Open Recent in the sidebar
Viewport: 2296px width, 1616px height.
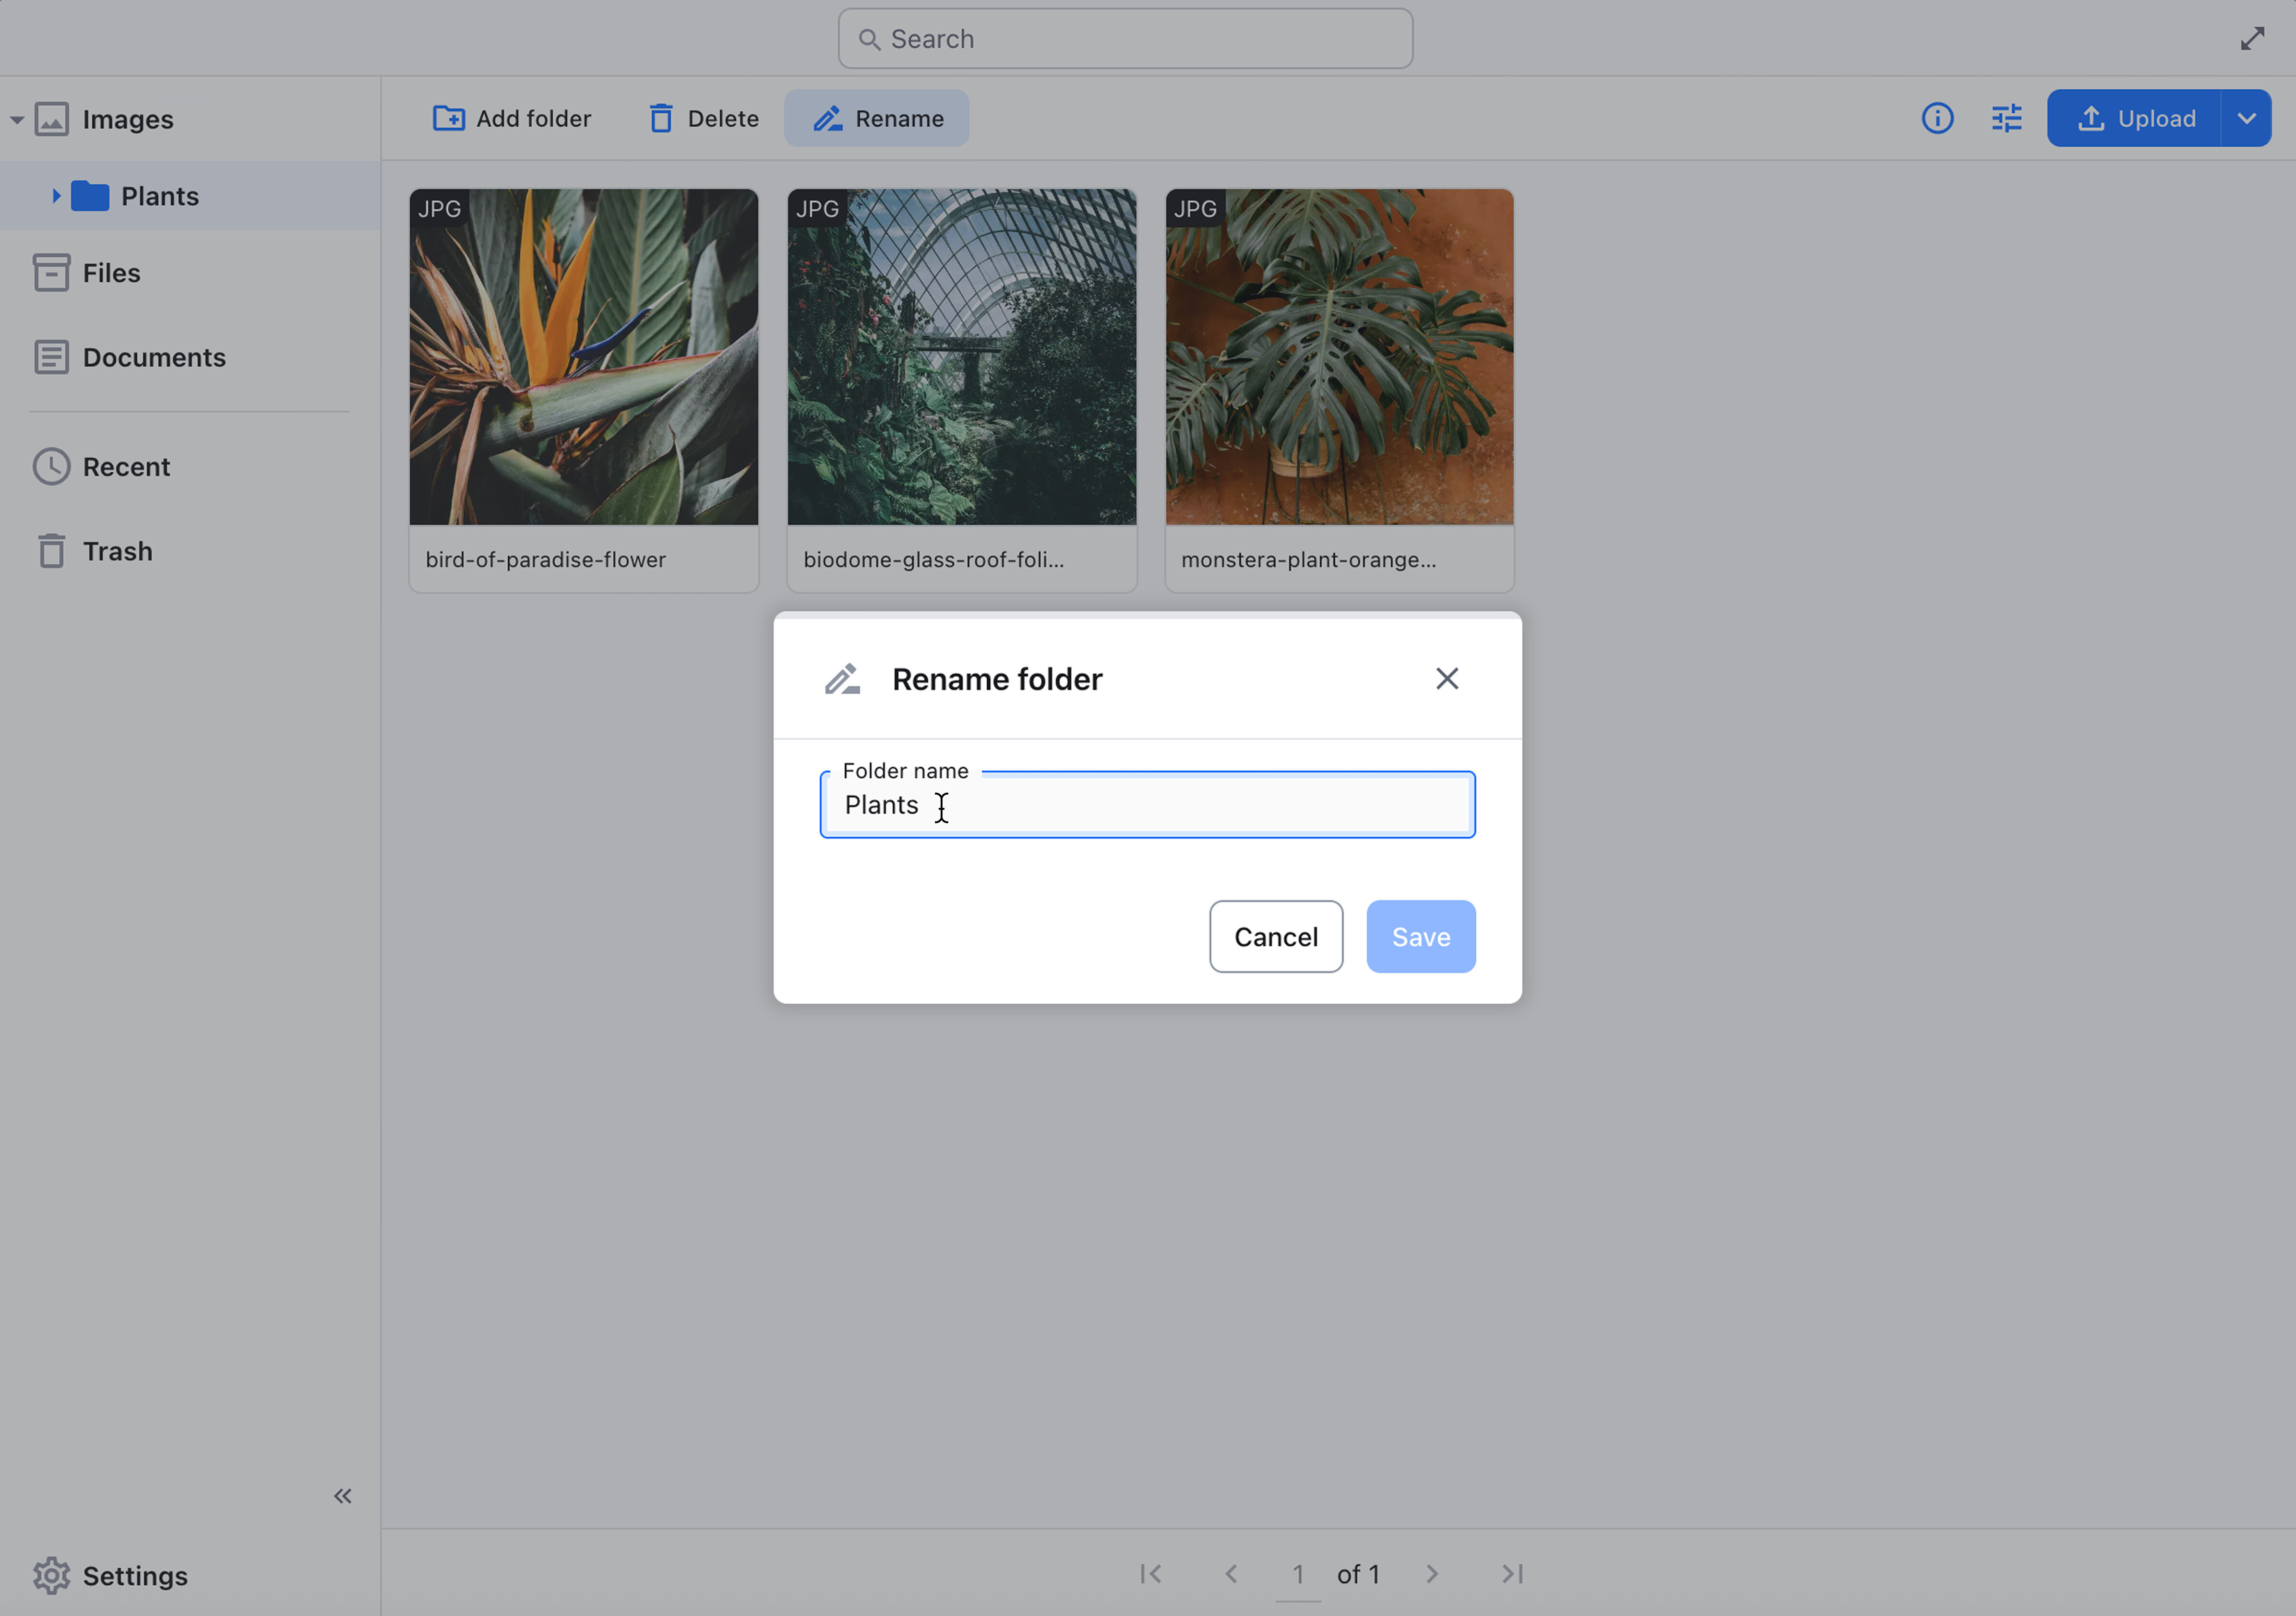pos(126,466)
